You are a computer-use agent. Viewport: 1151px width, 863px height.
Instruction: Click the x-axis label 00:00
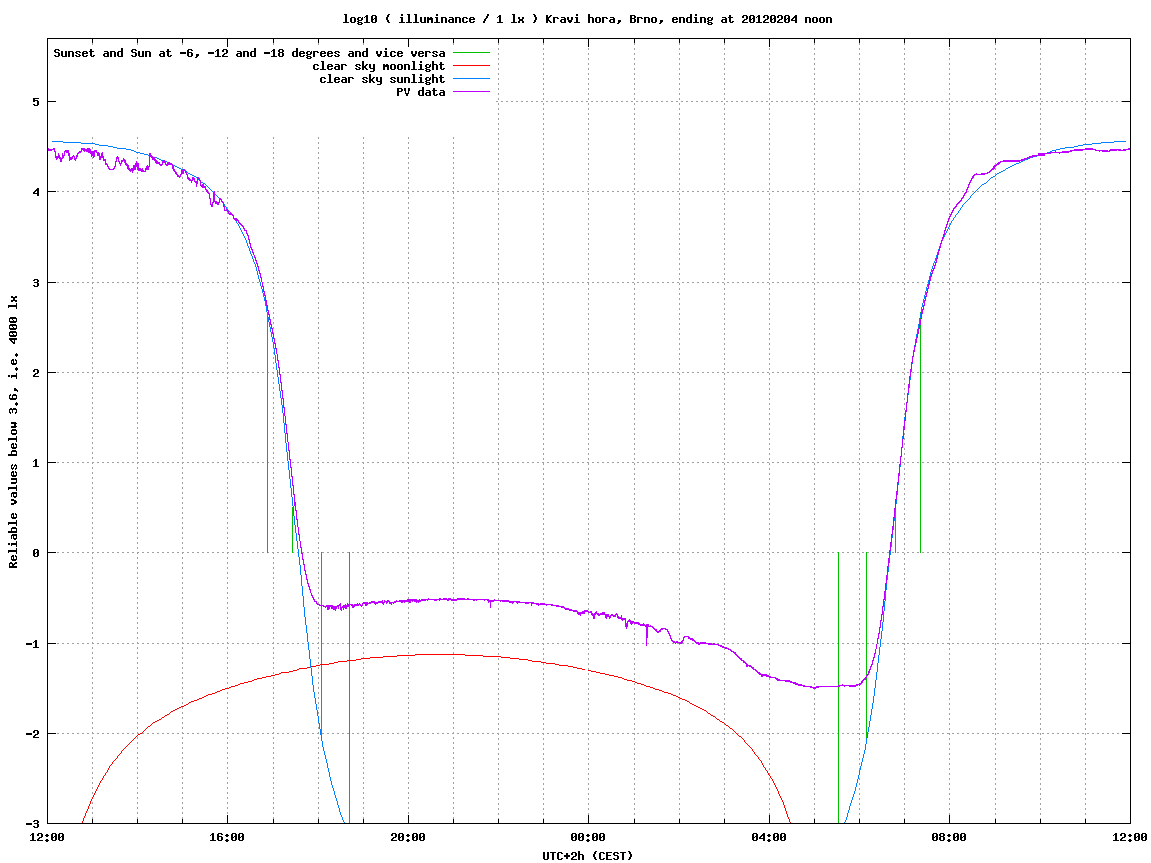point(589,837)
